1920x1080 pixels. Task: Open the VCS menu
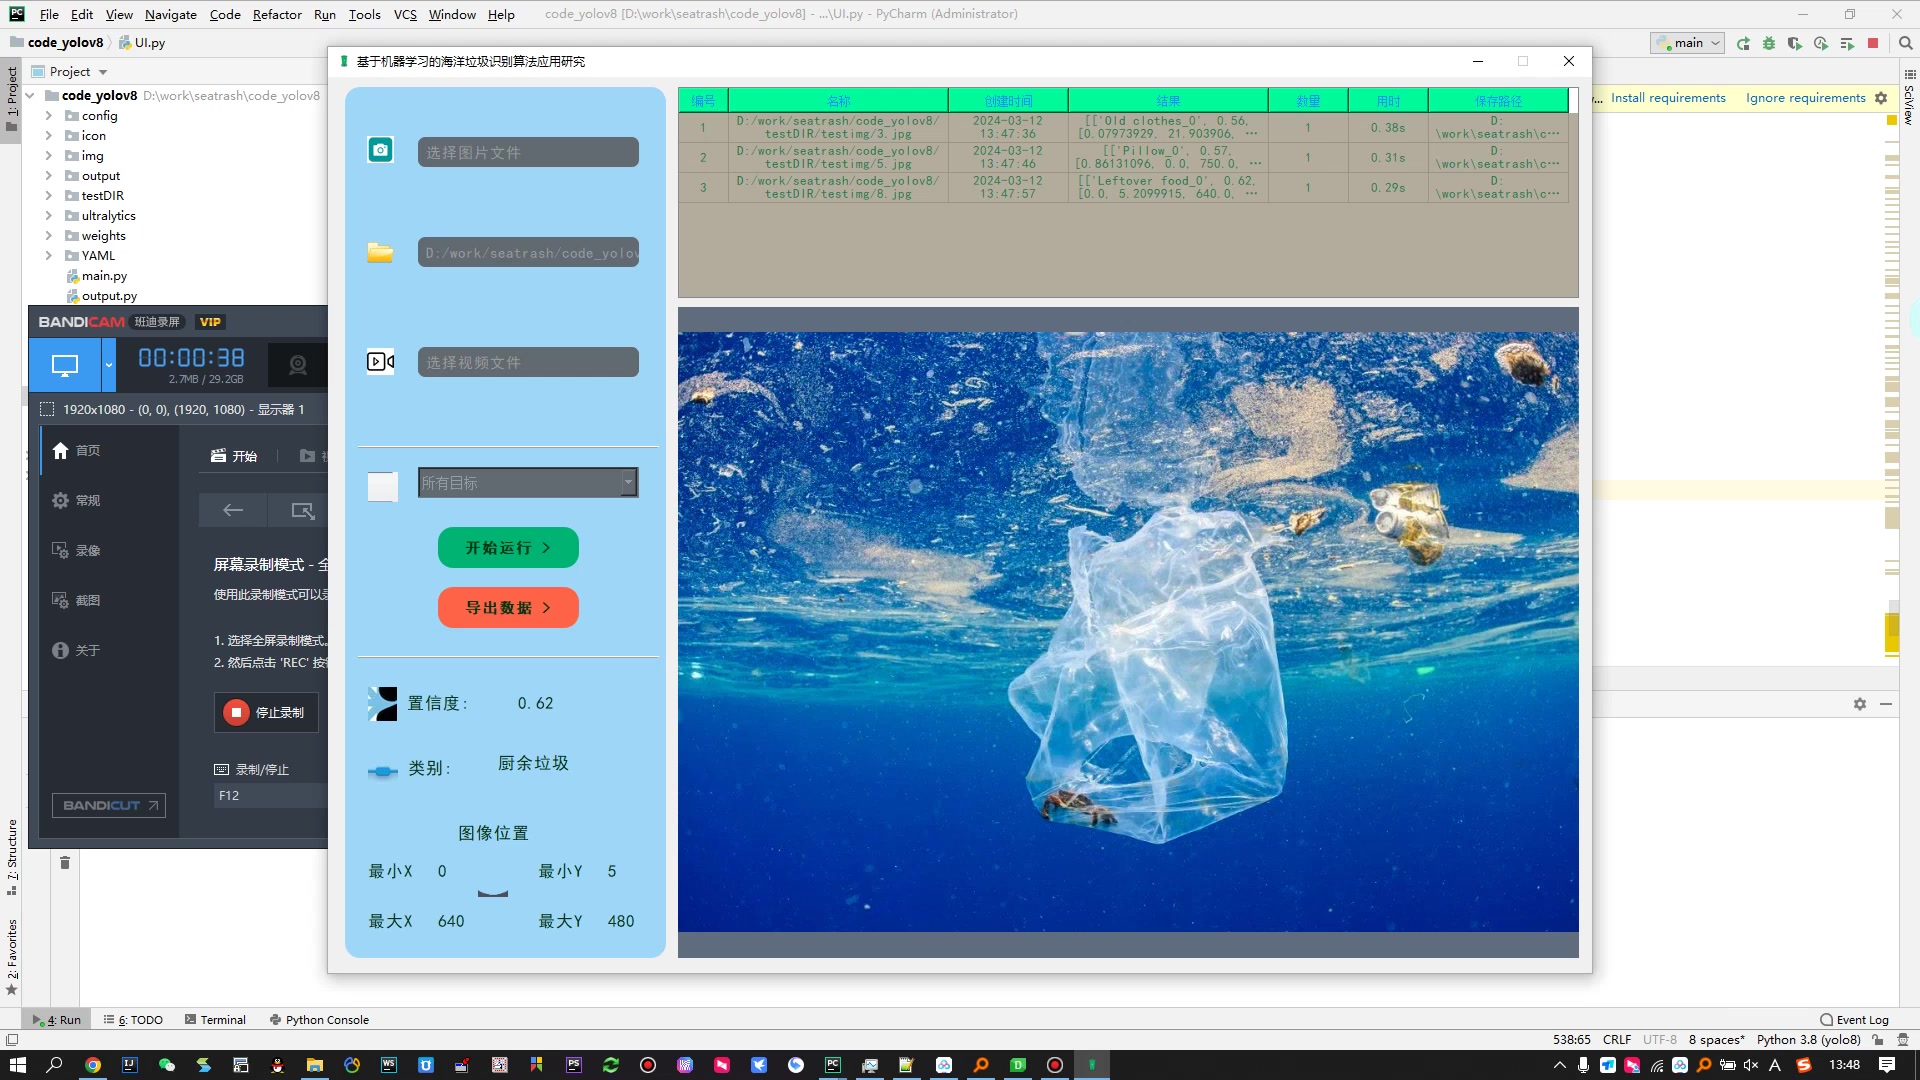tap(405, 14)
